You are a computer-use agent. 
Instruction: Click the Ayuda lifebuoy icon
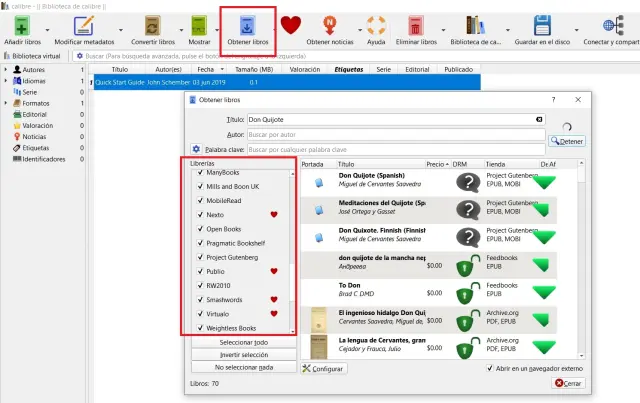pos(377,26)
